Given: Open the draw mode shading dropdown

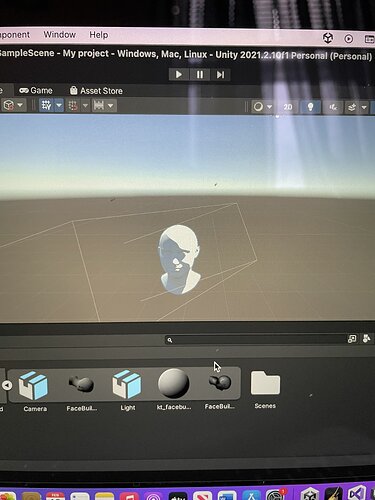Looking at the screenshot, I should [x=262, y=107].
